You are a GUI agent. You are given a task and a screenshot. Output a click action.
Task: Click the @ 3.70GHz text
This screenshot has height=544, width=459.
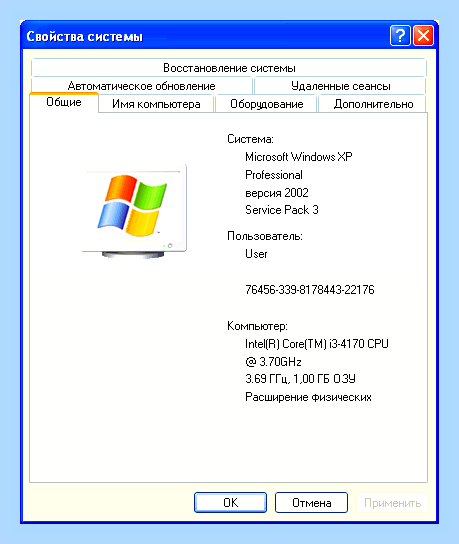pyautogui.click(x=273, y=362)
